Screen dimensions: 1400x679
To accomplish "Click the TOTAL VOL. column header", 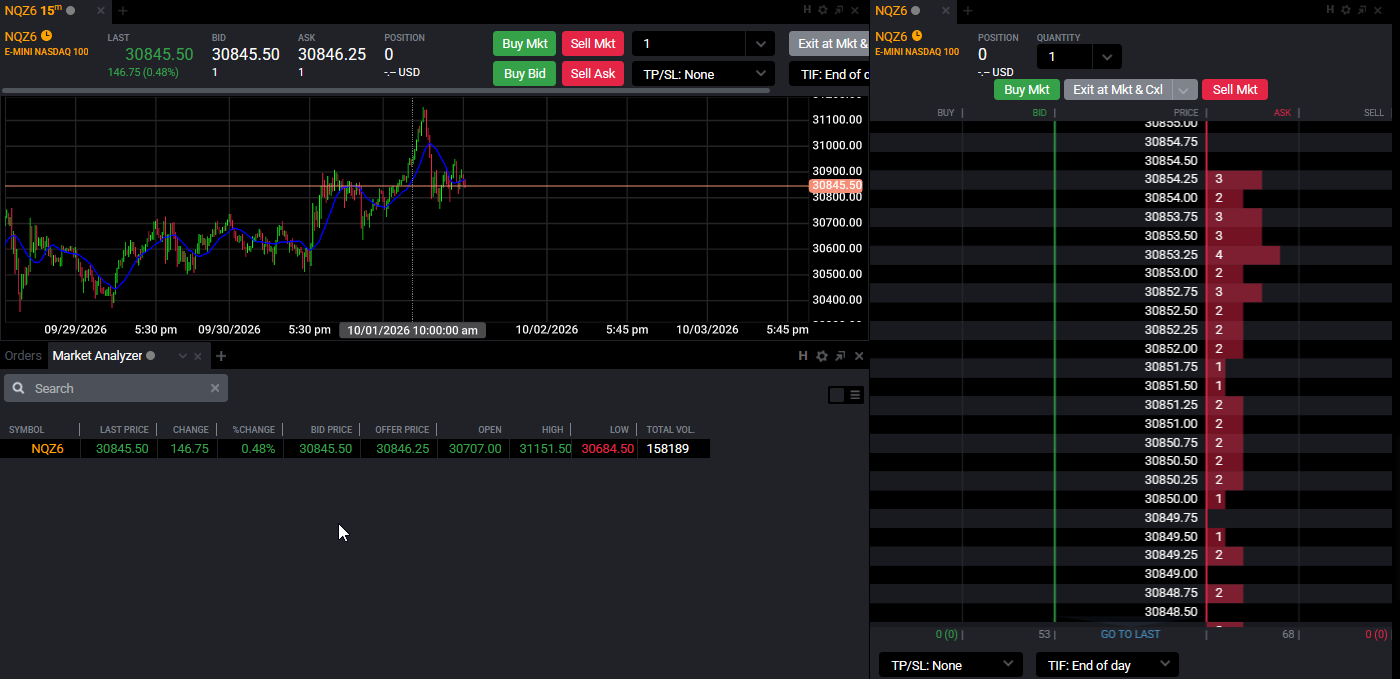I will (671, 430).
